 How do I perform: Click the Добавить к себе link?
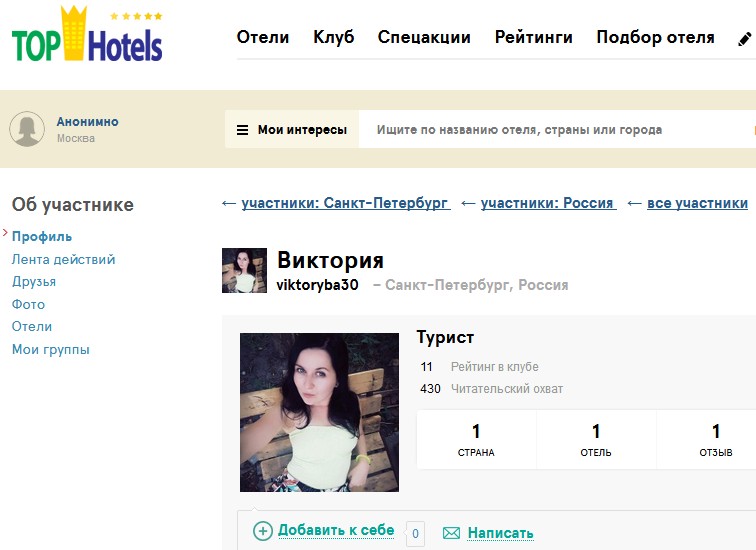tap(336, 530)
